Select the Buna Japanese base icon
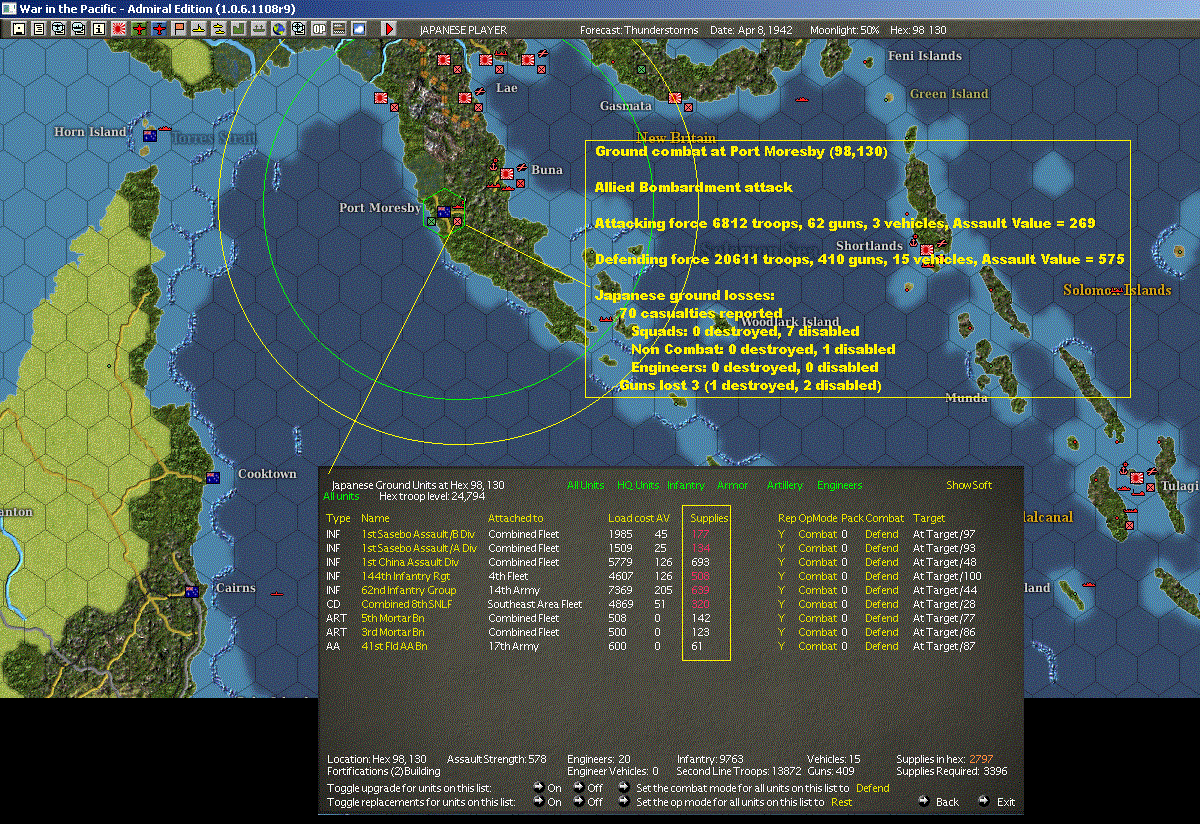The width and height of the screenshot is (1200, 824). (x=508, y=172)
